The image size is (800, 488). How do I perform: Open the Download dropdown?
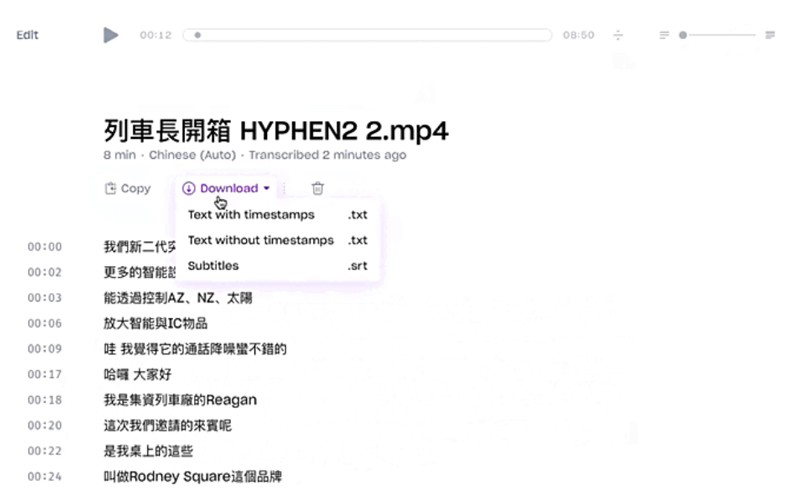click(x=226, y=188)
